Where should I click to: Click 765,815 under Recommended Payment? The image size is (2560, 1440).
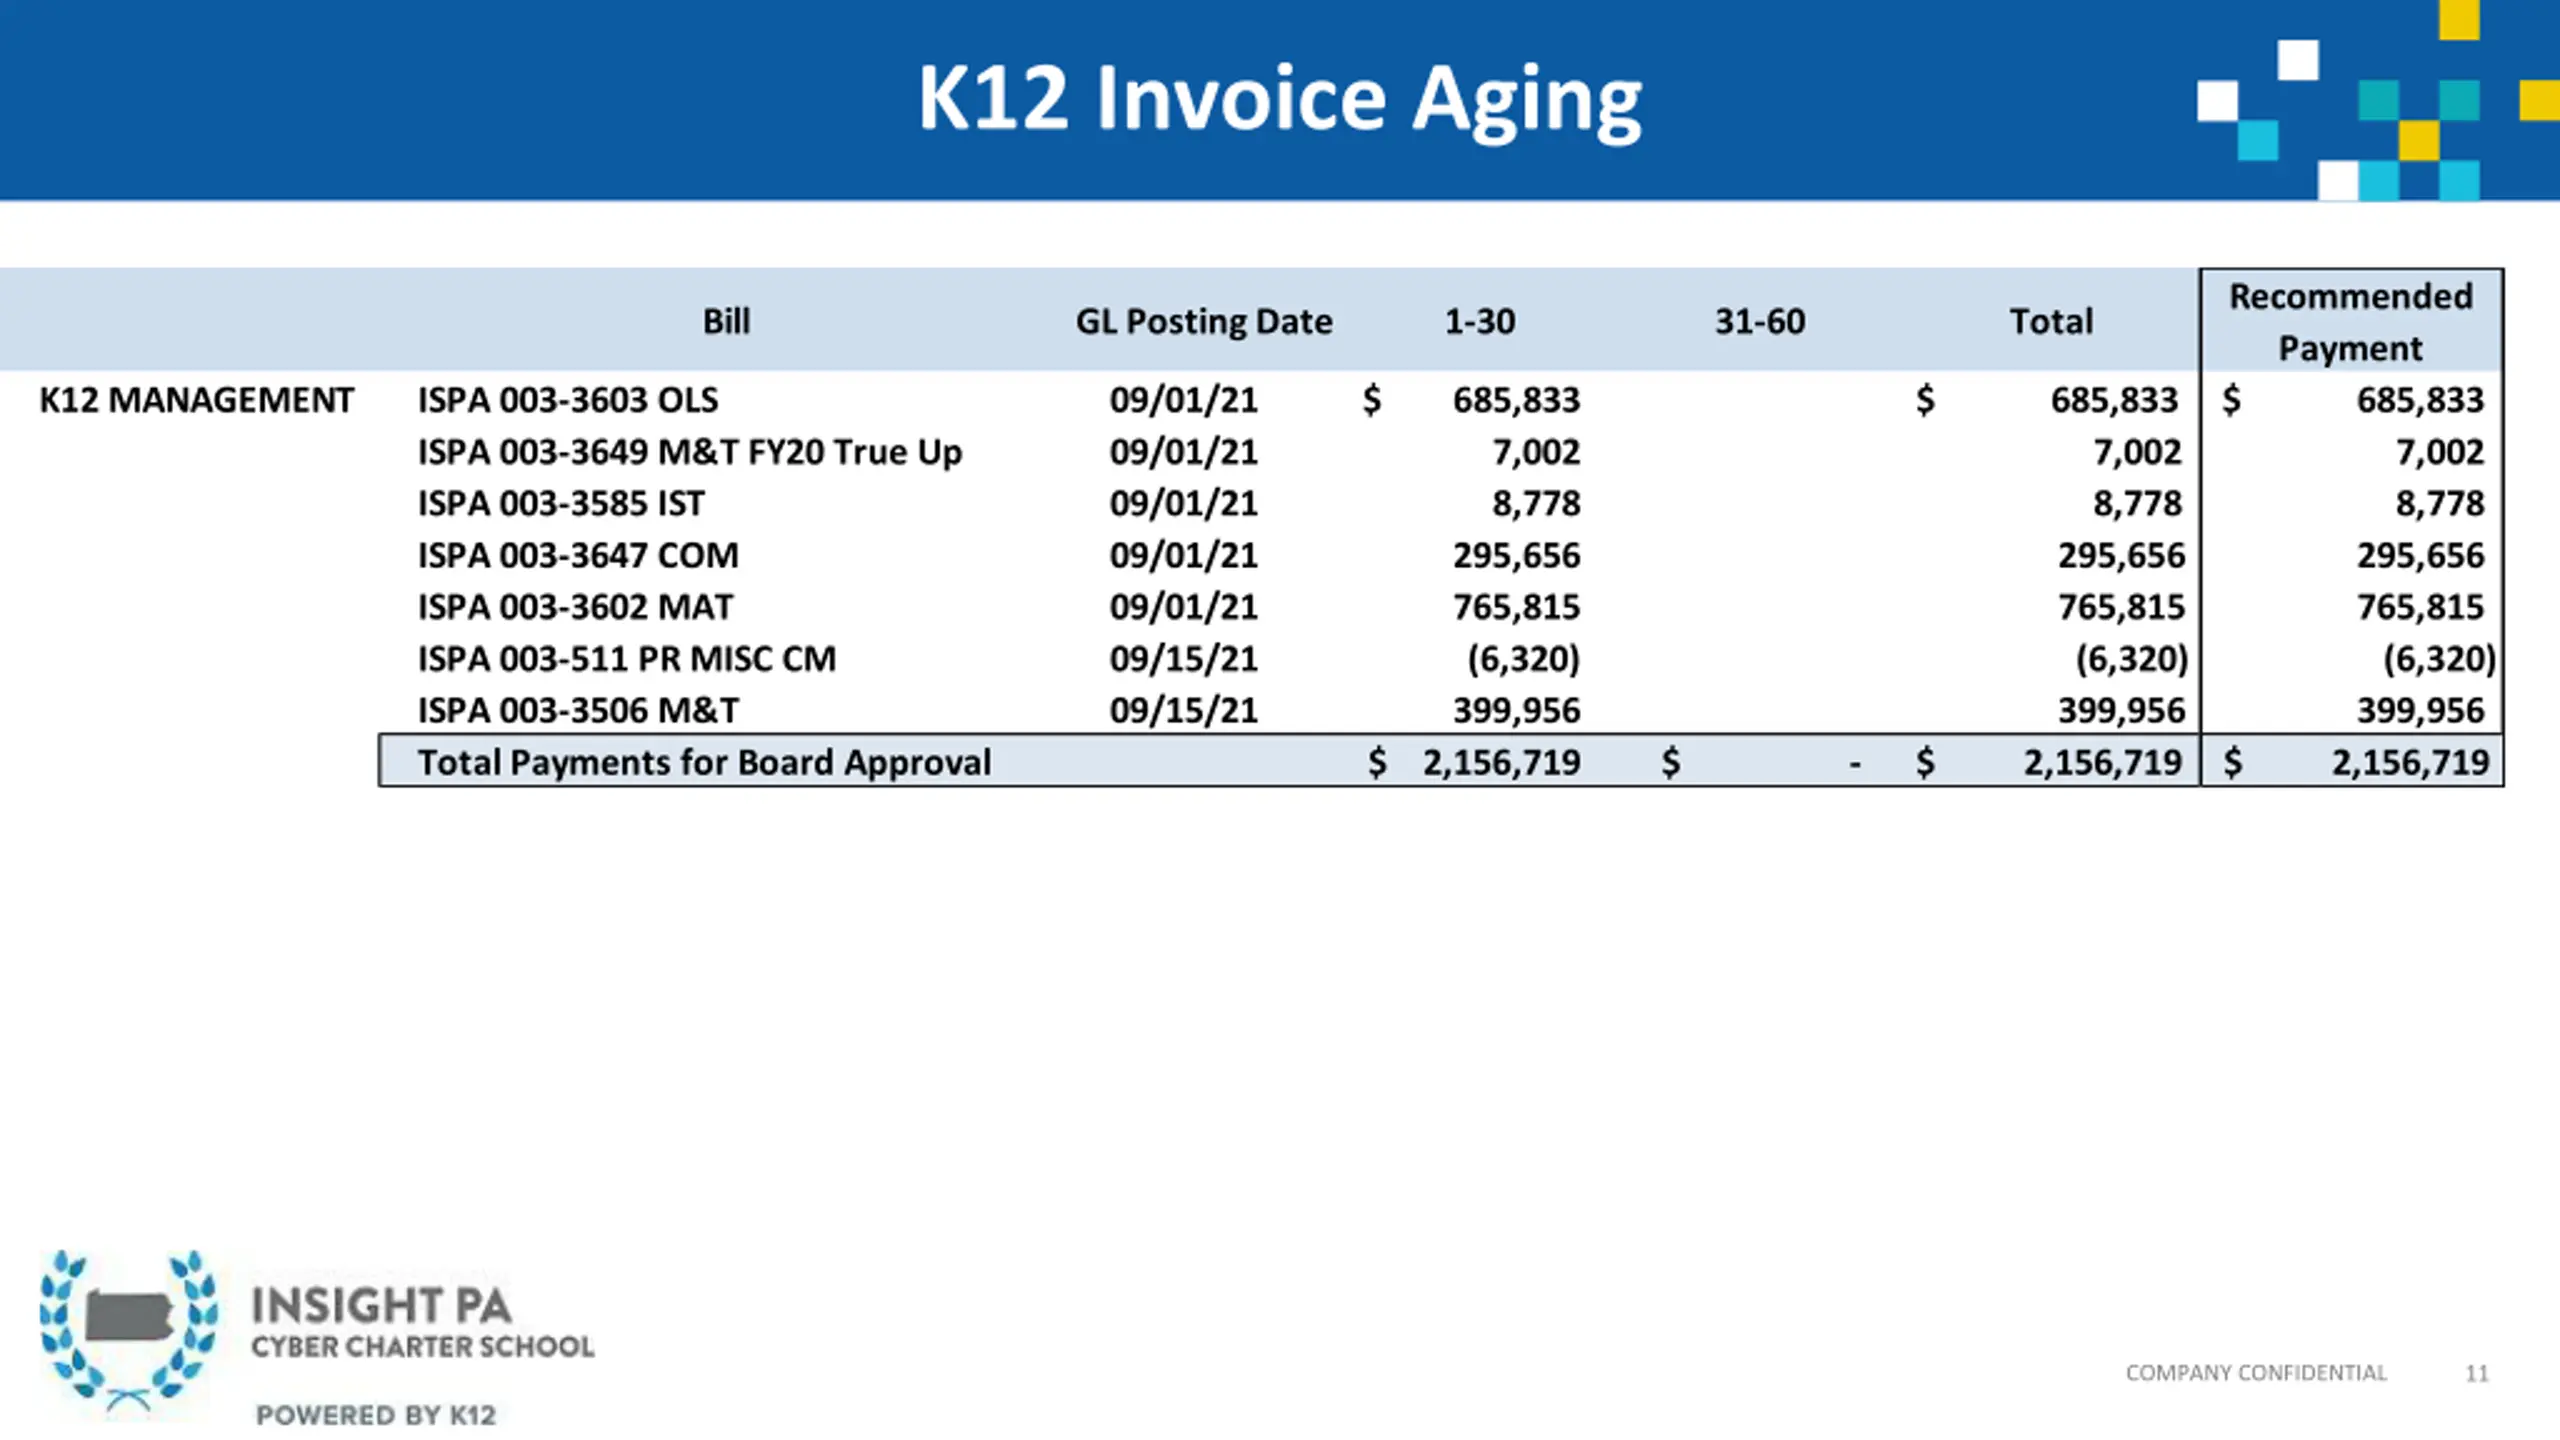2420,607
